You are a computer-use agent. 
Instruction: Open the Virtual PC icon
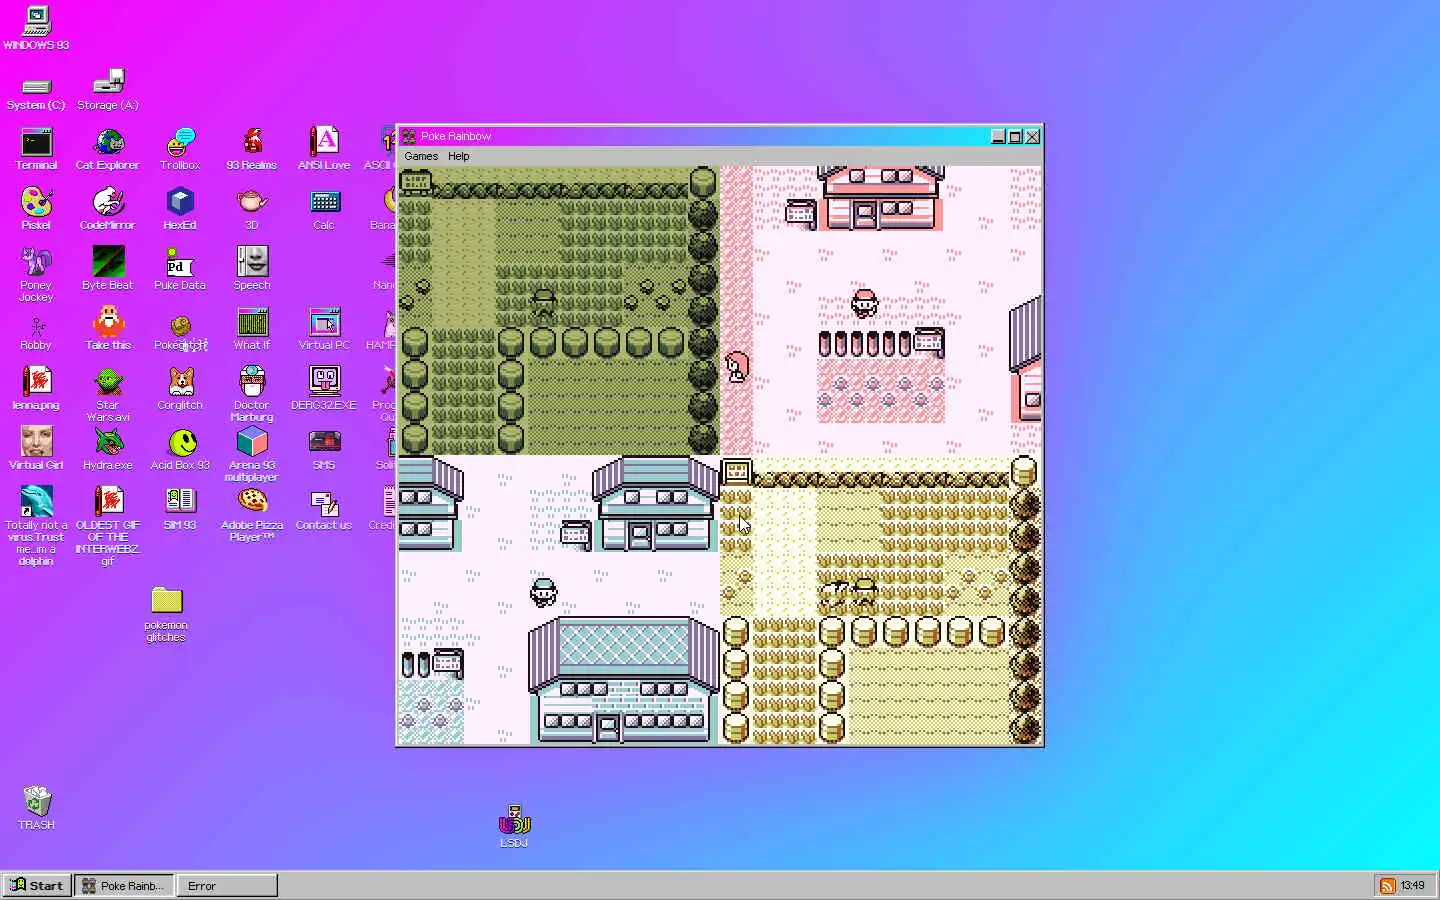point(324,330)
